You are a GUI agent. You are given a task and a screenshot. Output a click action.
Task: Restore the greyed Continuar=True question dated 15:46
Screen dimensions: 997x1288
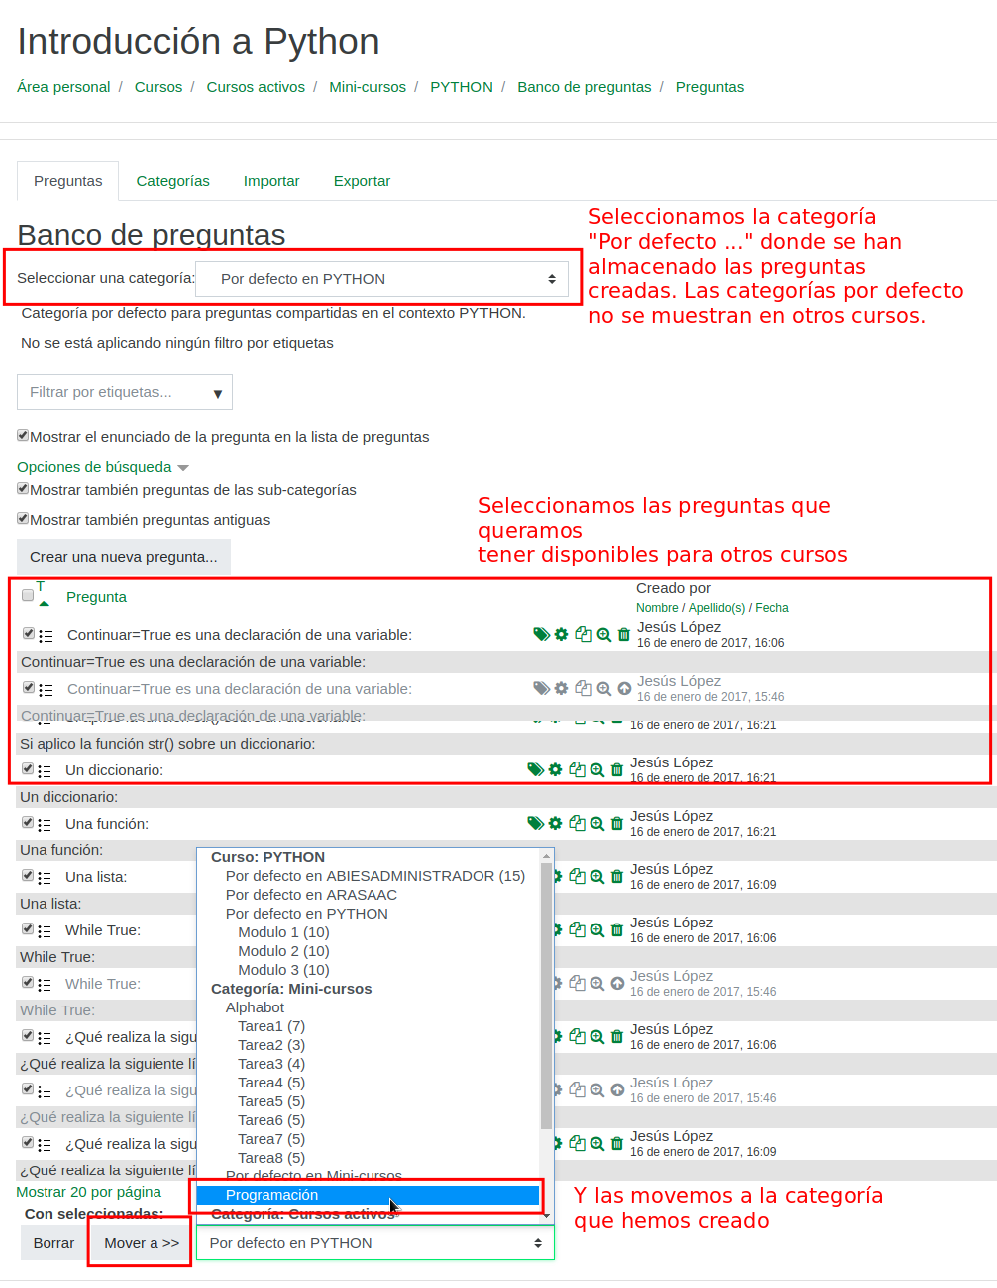pos(624,688)
